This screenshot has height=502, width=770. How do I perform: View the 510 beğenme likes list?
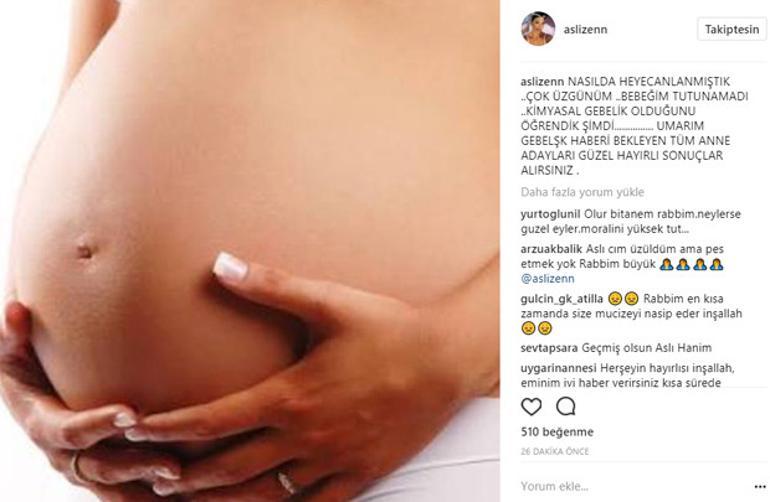(557, 432)
